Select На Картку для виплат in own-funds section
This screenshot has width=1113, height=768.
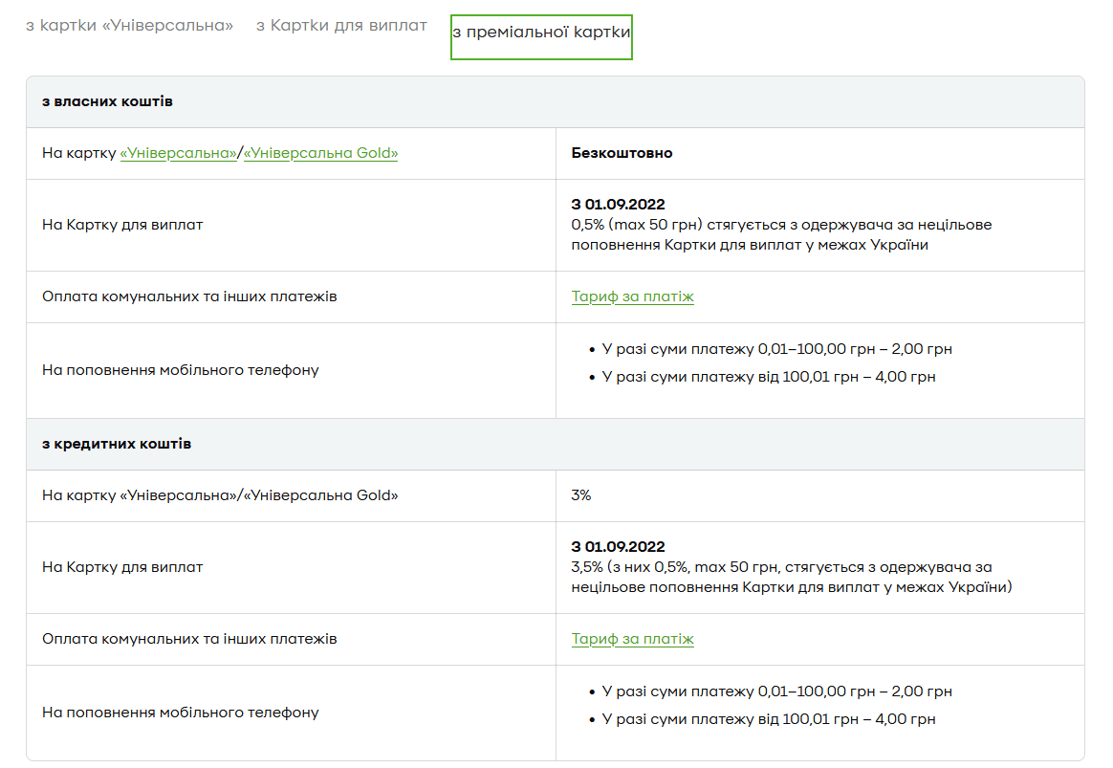coord(122,225)
